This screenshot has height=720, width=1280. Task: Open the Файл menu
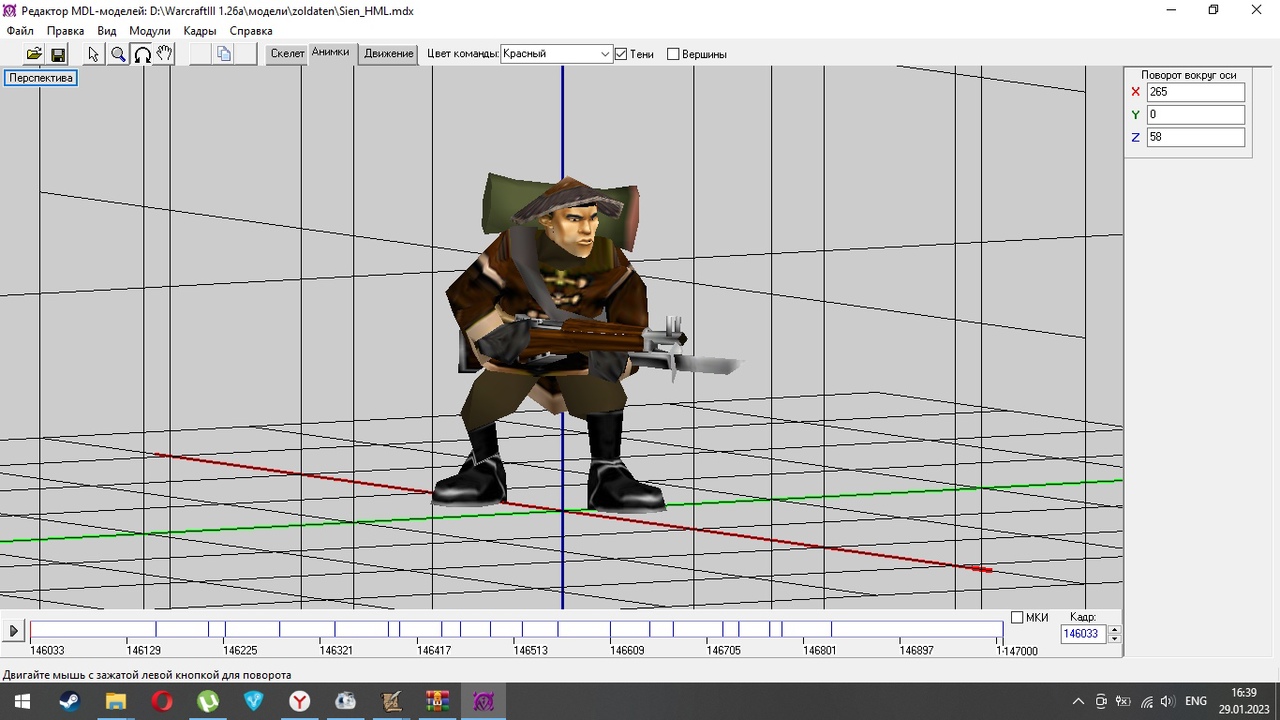[20, 31]
